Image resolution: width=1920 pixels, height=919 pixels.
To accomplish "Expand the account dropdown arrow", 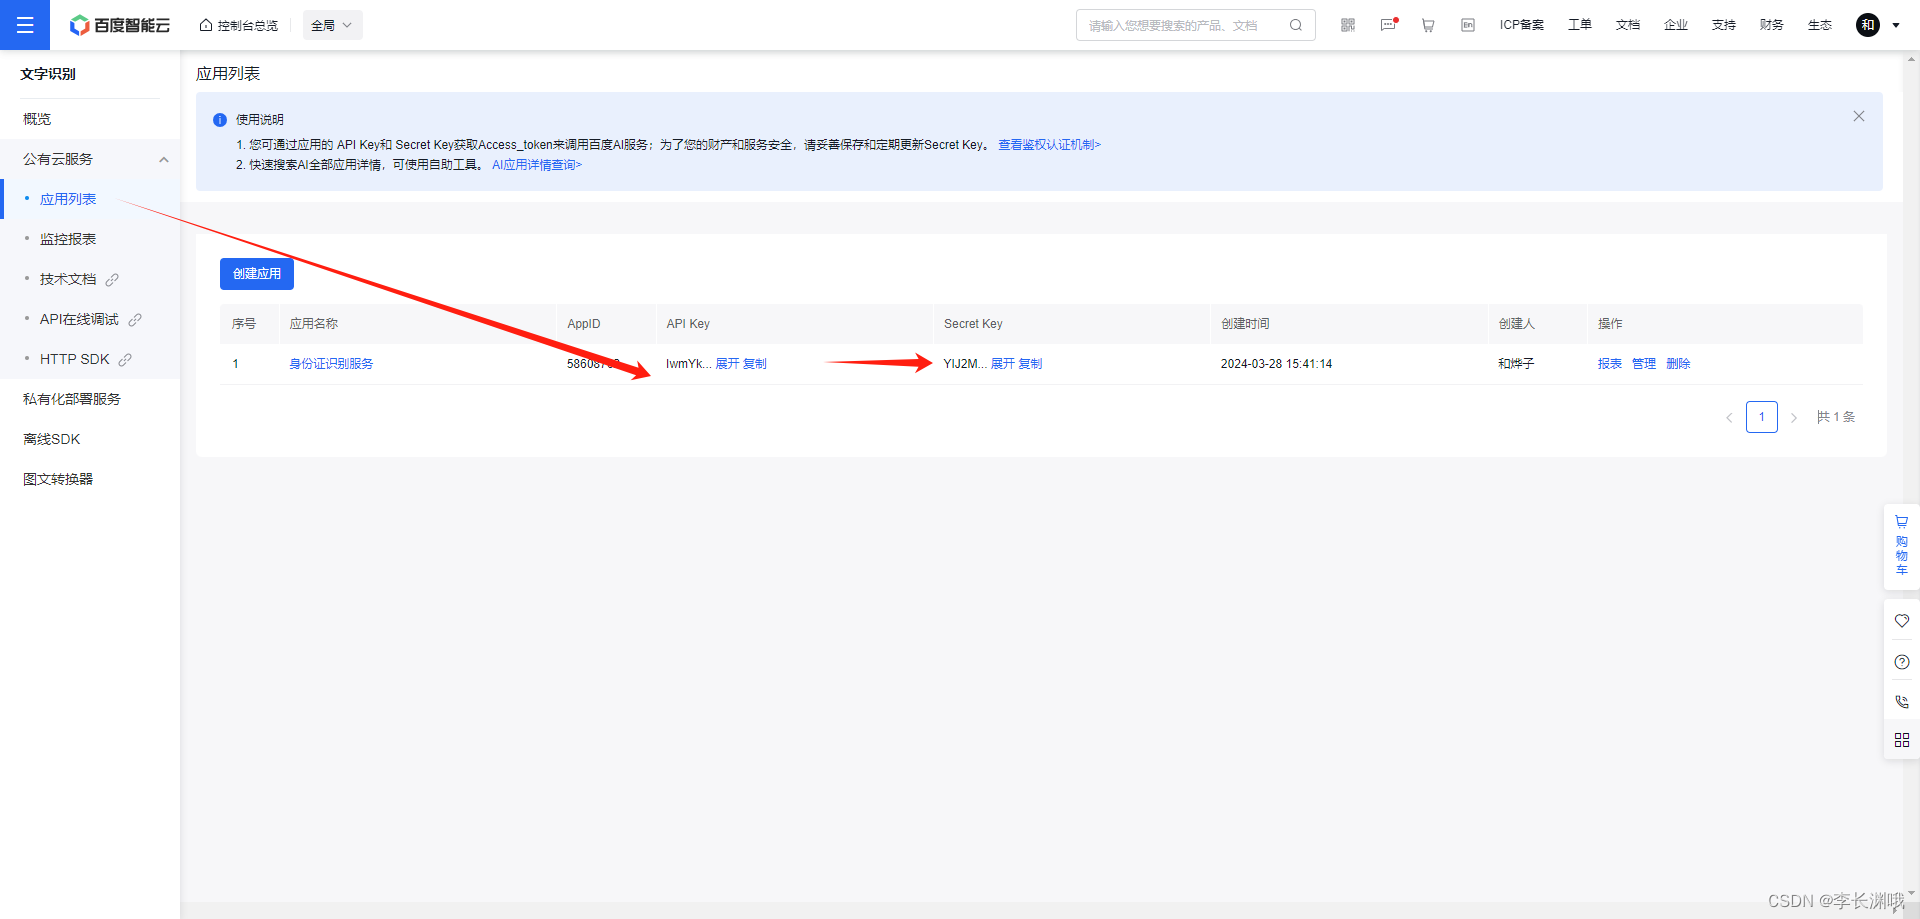I will 1896,26.
